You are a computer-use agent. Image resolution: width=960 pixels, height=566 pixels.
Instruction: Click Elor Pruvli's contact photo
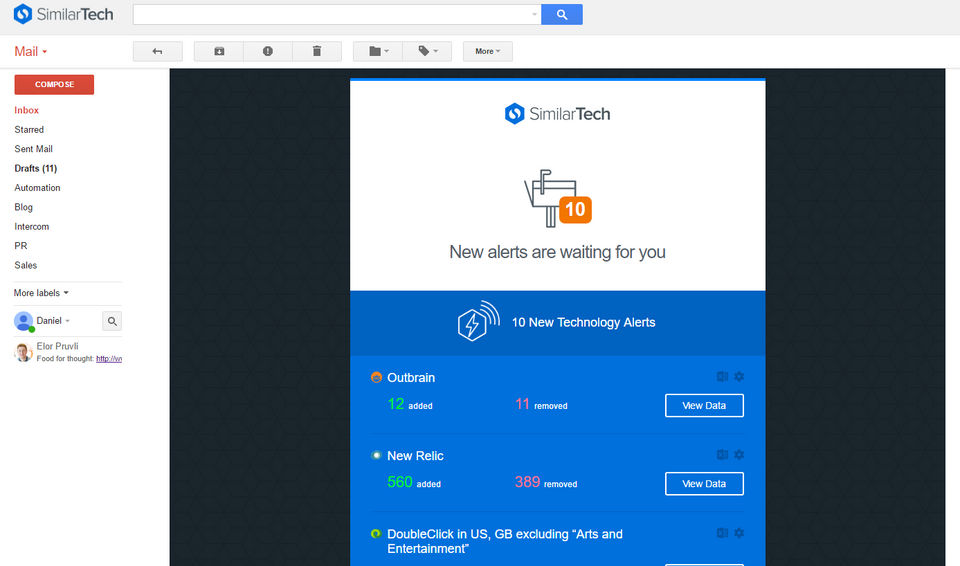[x=23, y=352]
